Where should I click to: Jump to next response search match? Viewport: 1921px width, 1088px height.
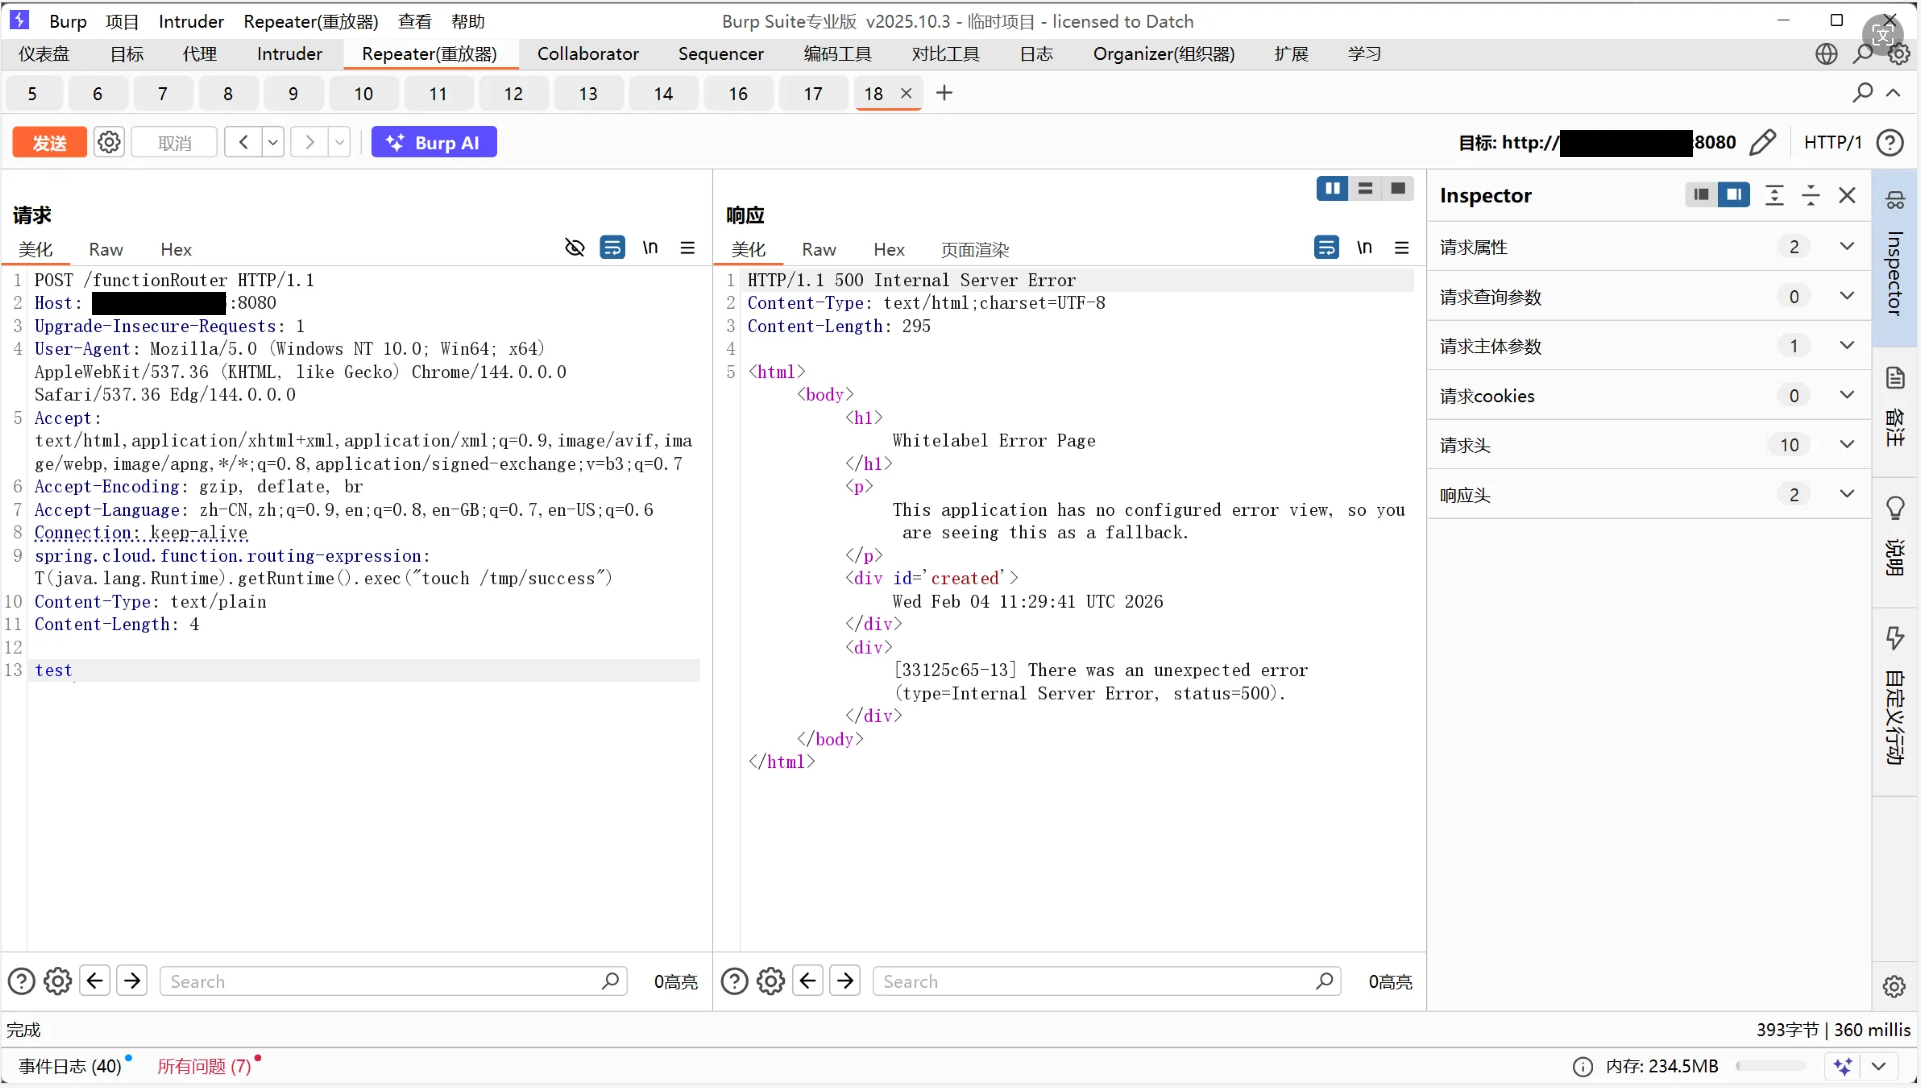tap(845, 981)
